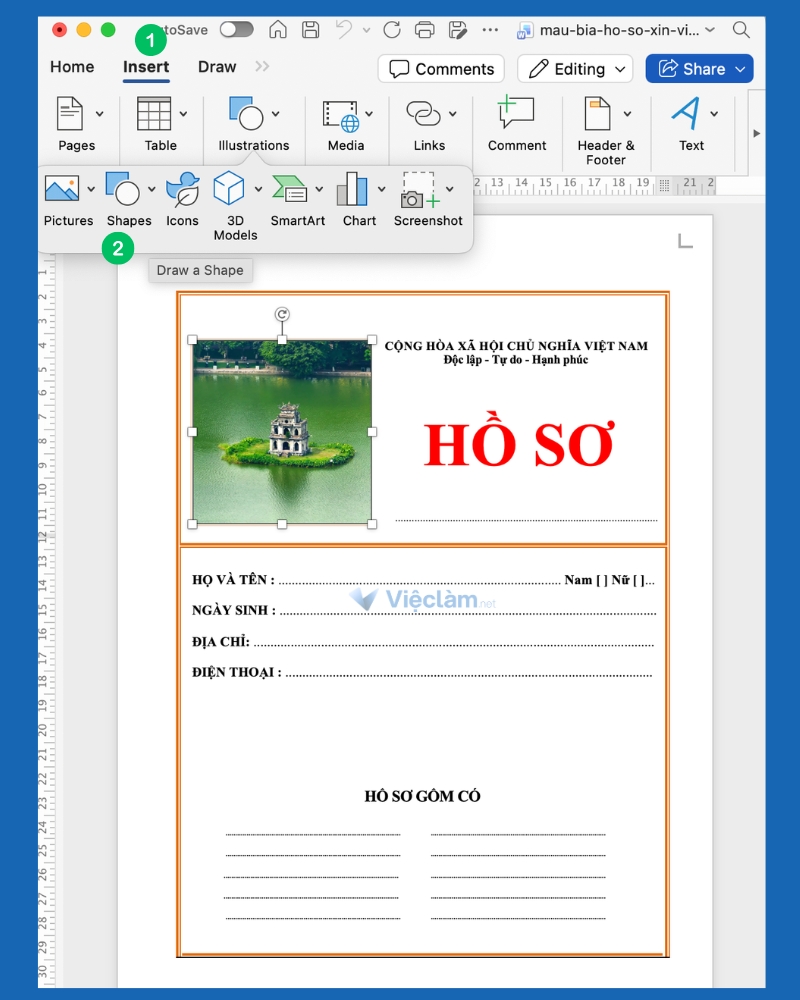Open the Pictures insert tool

[x=62, y=190]
